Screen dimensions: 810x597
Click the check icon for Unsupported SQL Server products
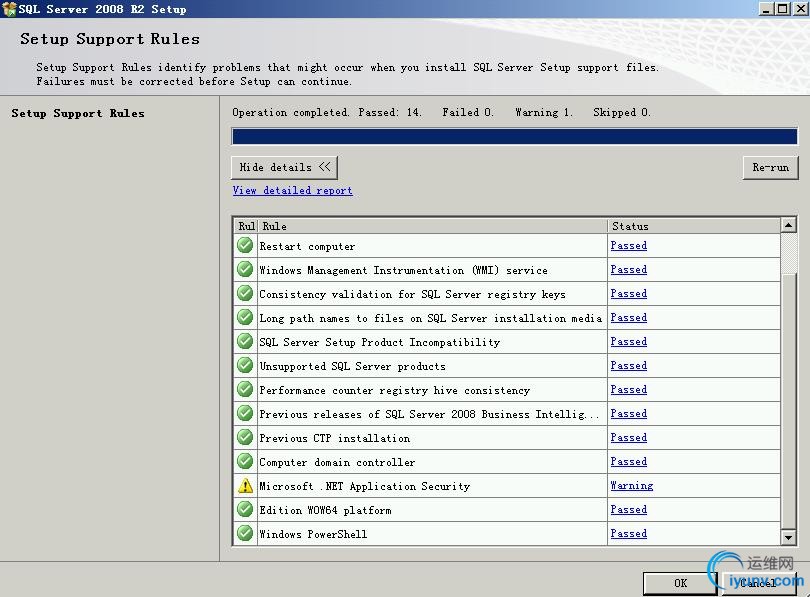245,365
